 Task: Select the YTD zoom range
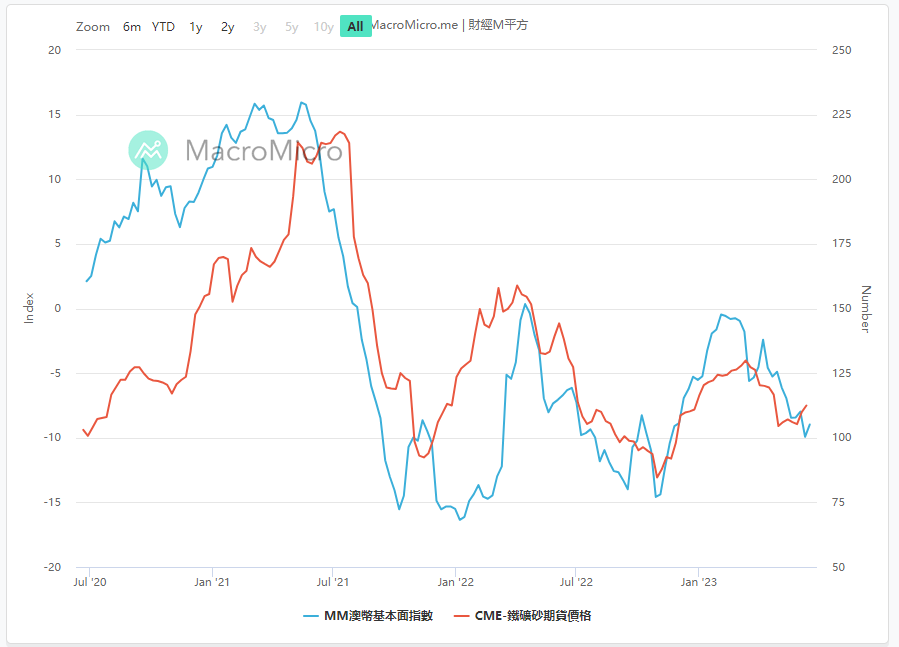163,27
